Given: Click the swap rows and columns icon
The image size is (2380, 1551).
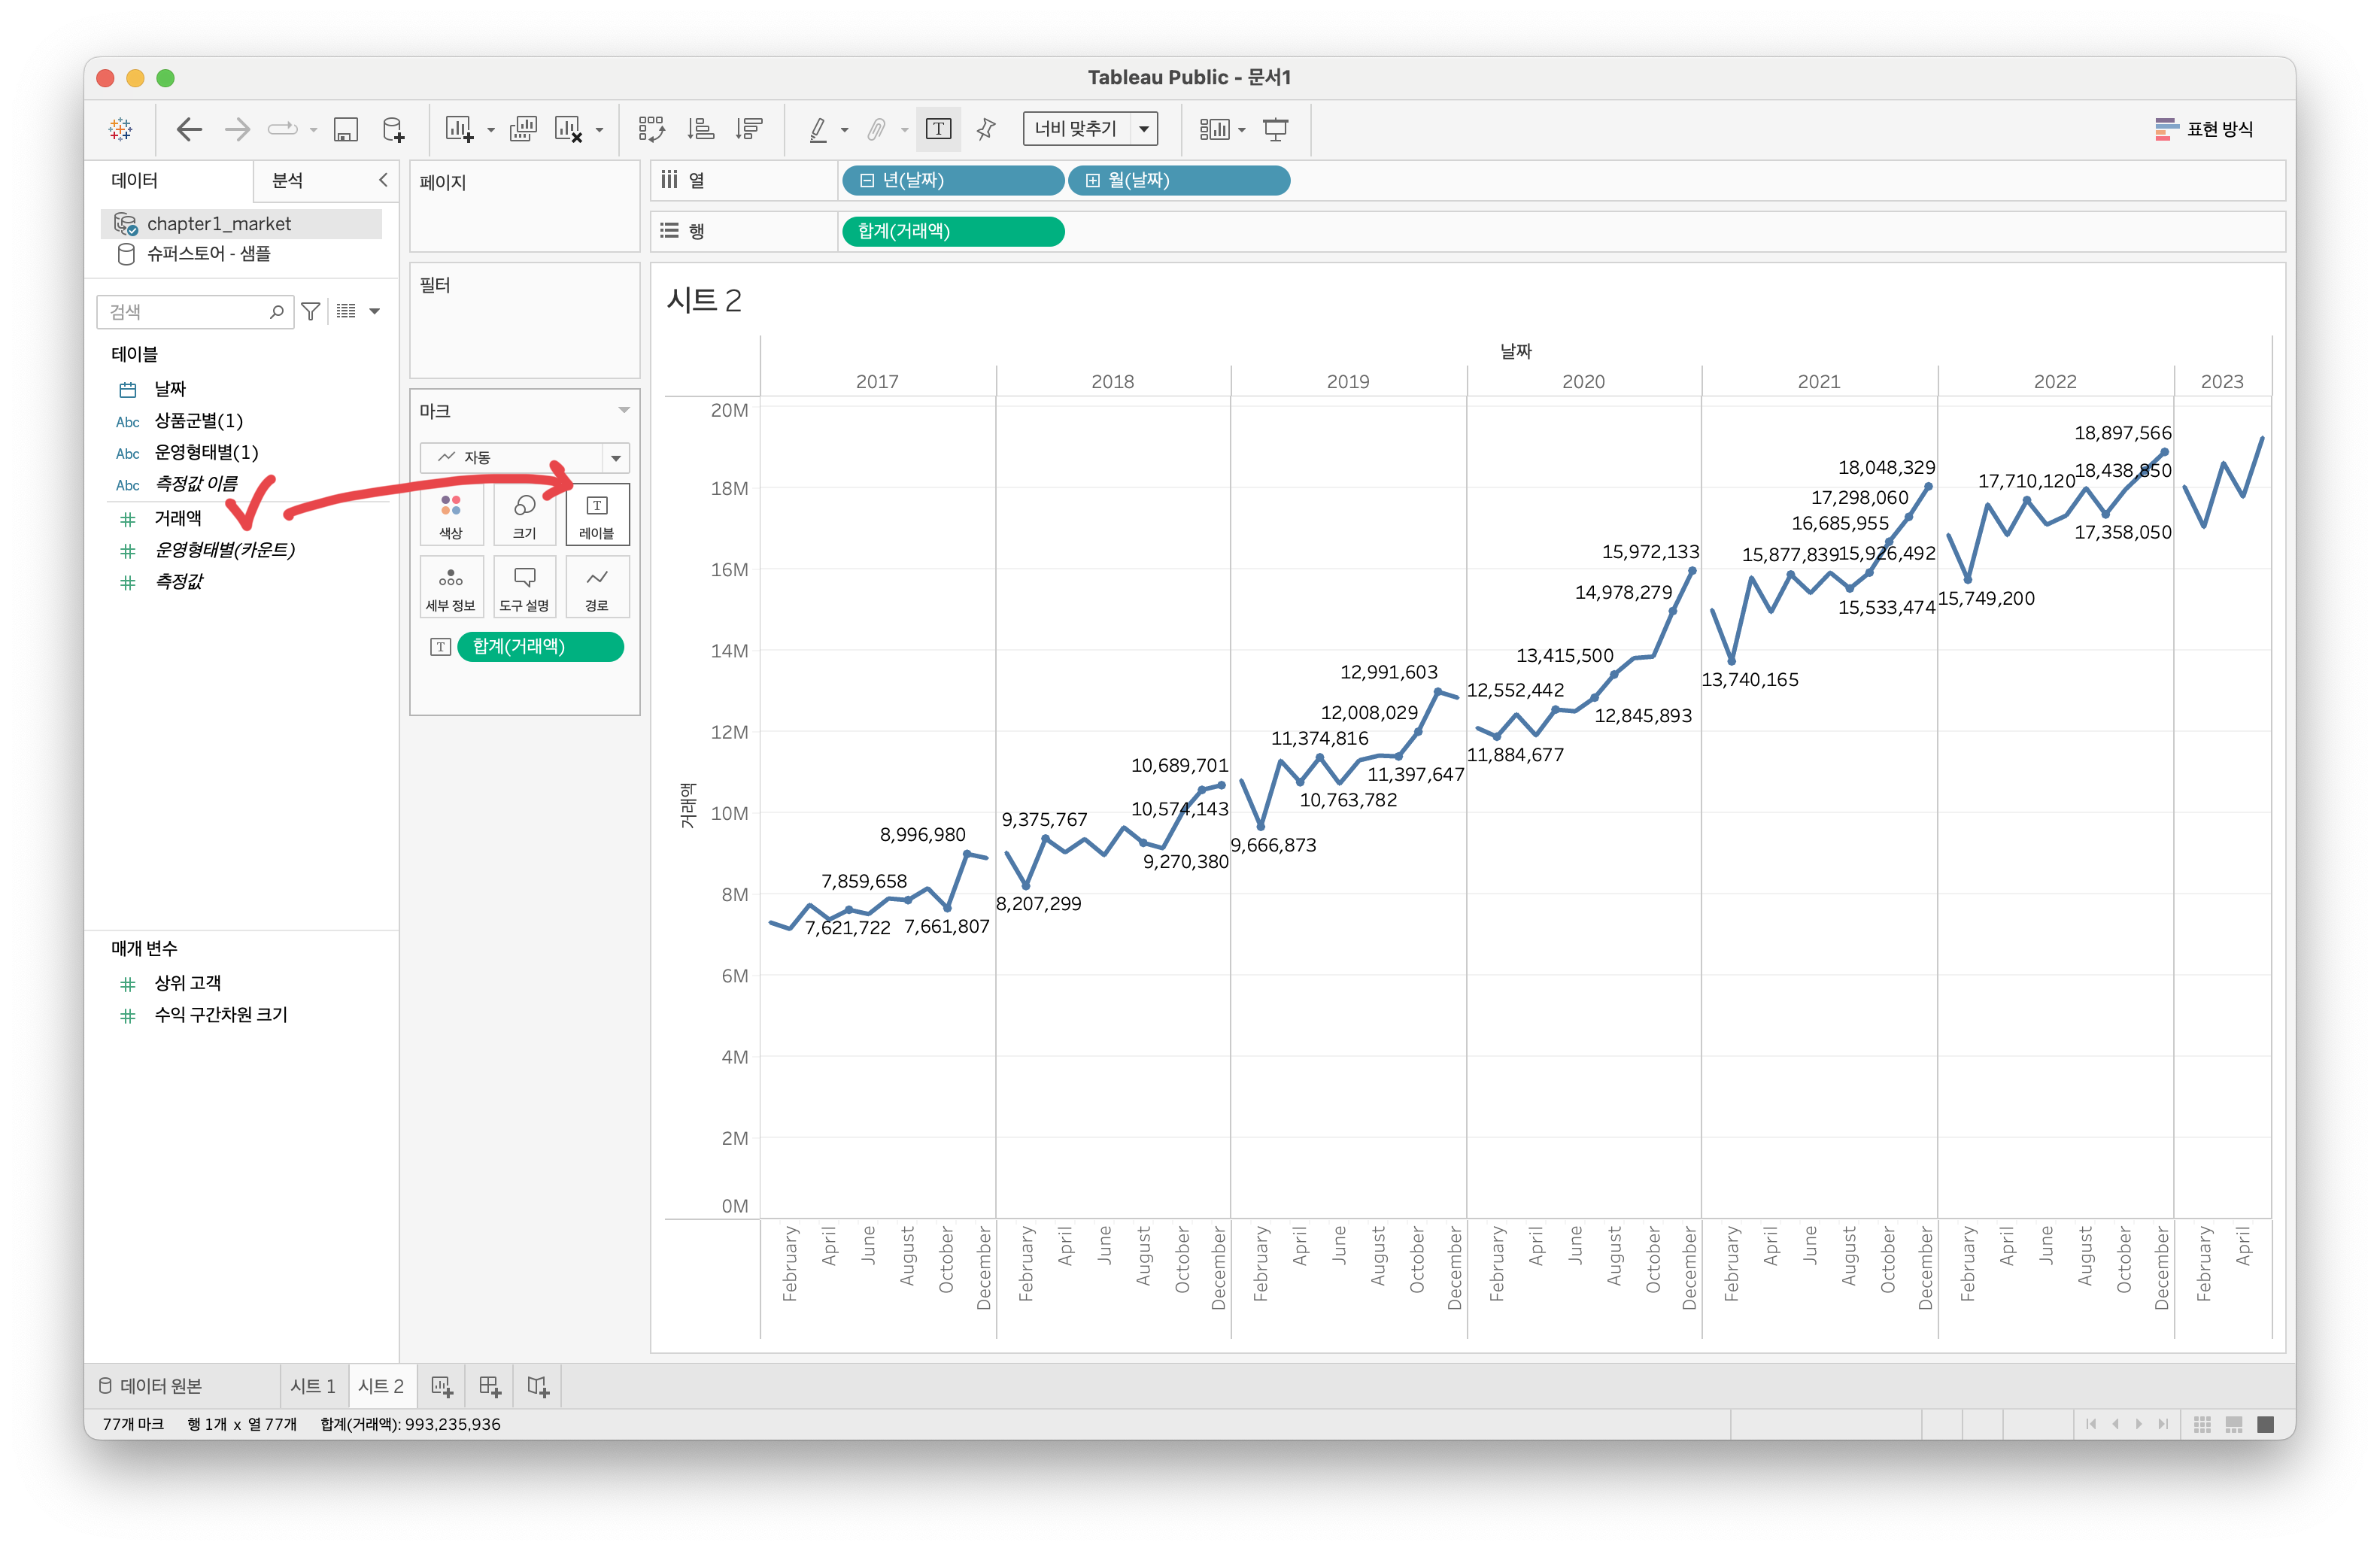Looking at the screenshot, I should coord(651,129).
